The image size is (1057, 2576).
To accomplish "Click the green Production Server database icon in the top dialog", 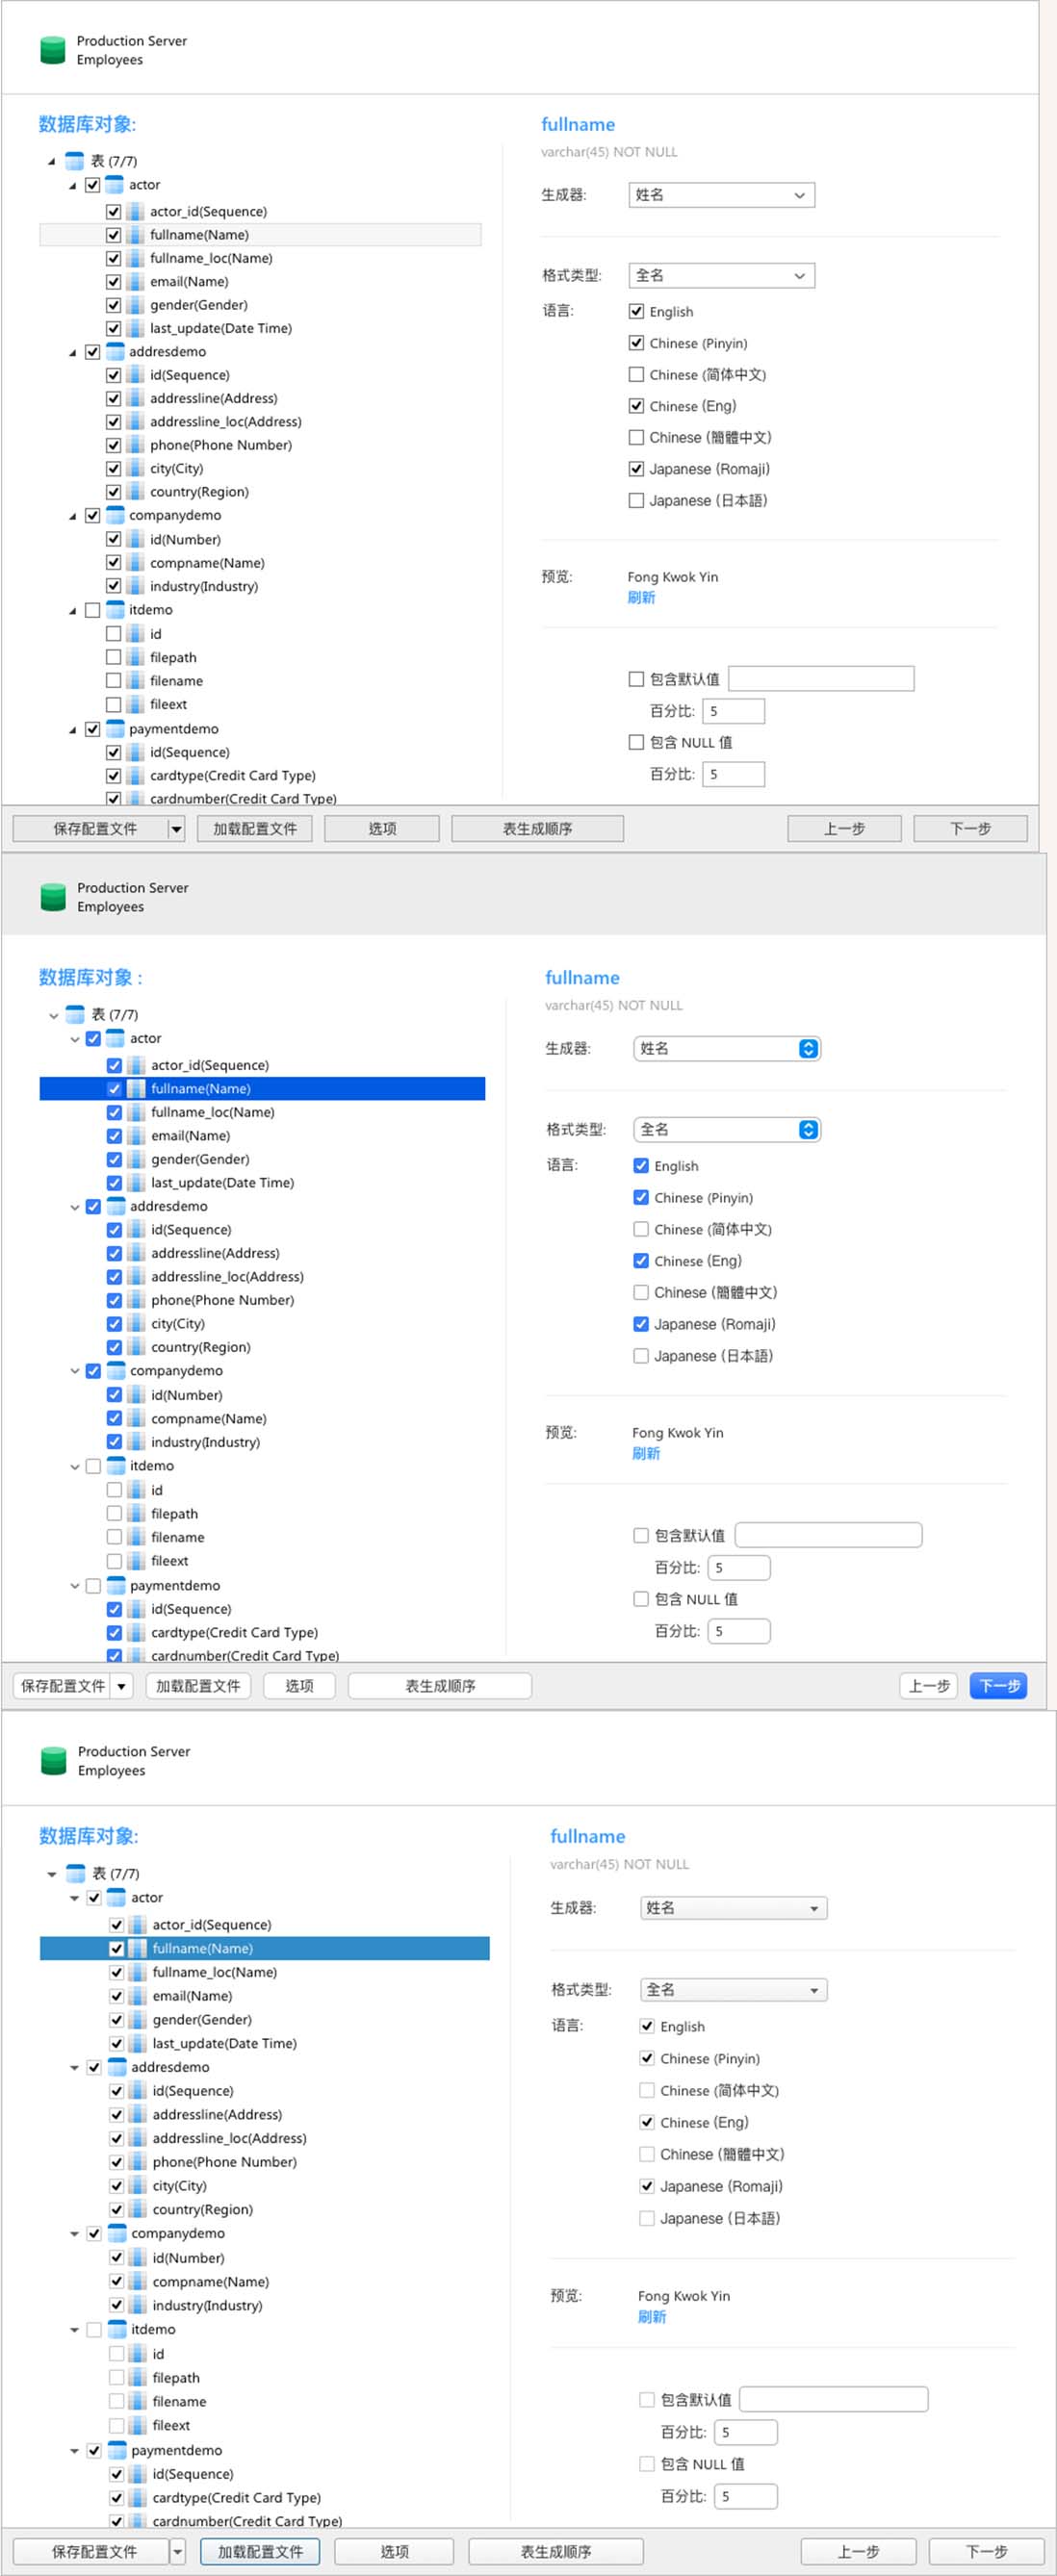I will (52, 50).
